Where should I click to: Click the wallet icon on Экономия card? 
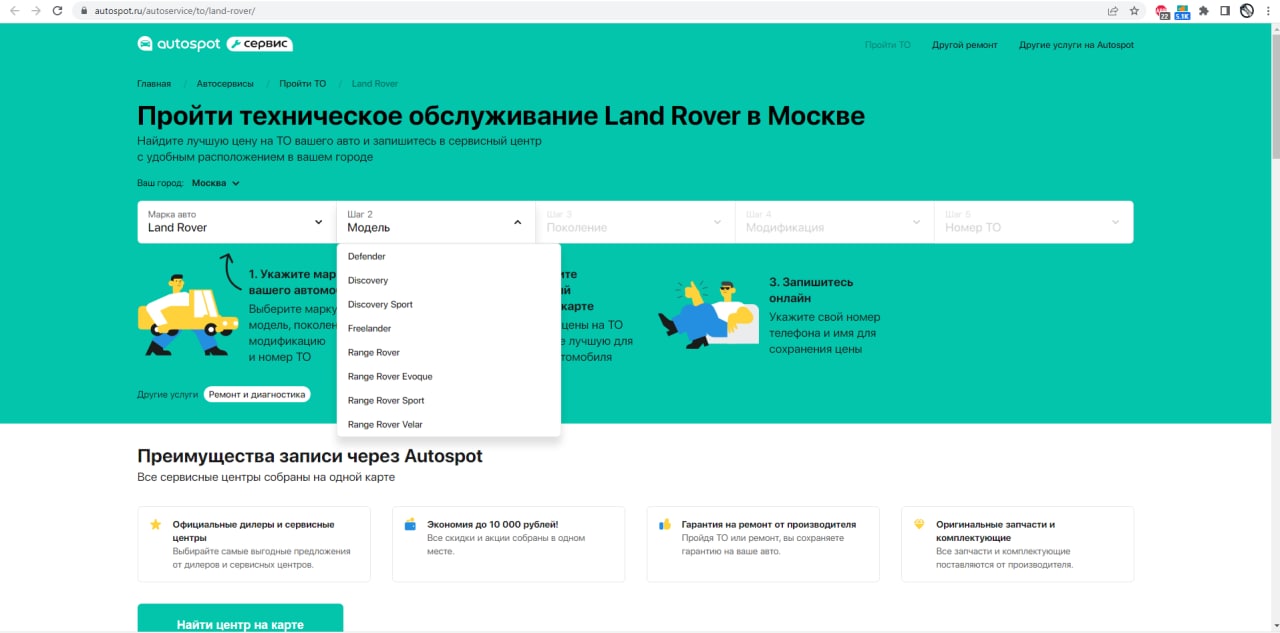[x=410, y=524]
